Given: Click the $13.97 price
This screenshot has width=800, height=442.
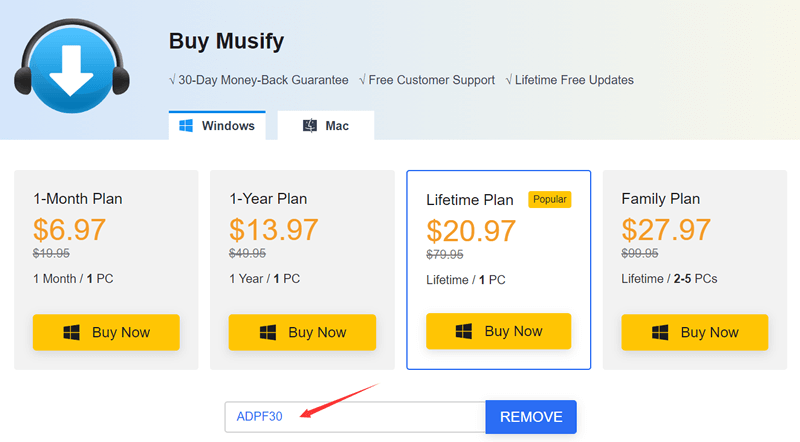Looking at the screenshot, I should 273,230.
